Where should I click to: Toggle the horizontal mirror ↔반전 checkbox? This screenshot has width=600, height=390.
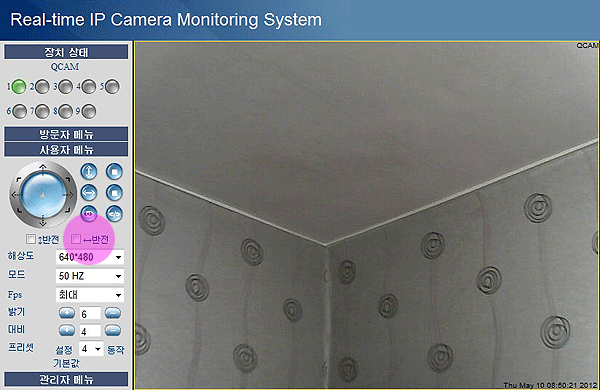[x=76, y=239]
